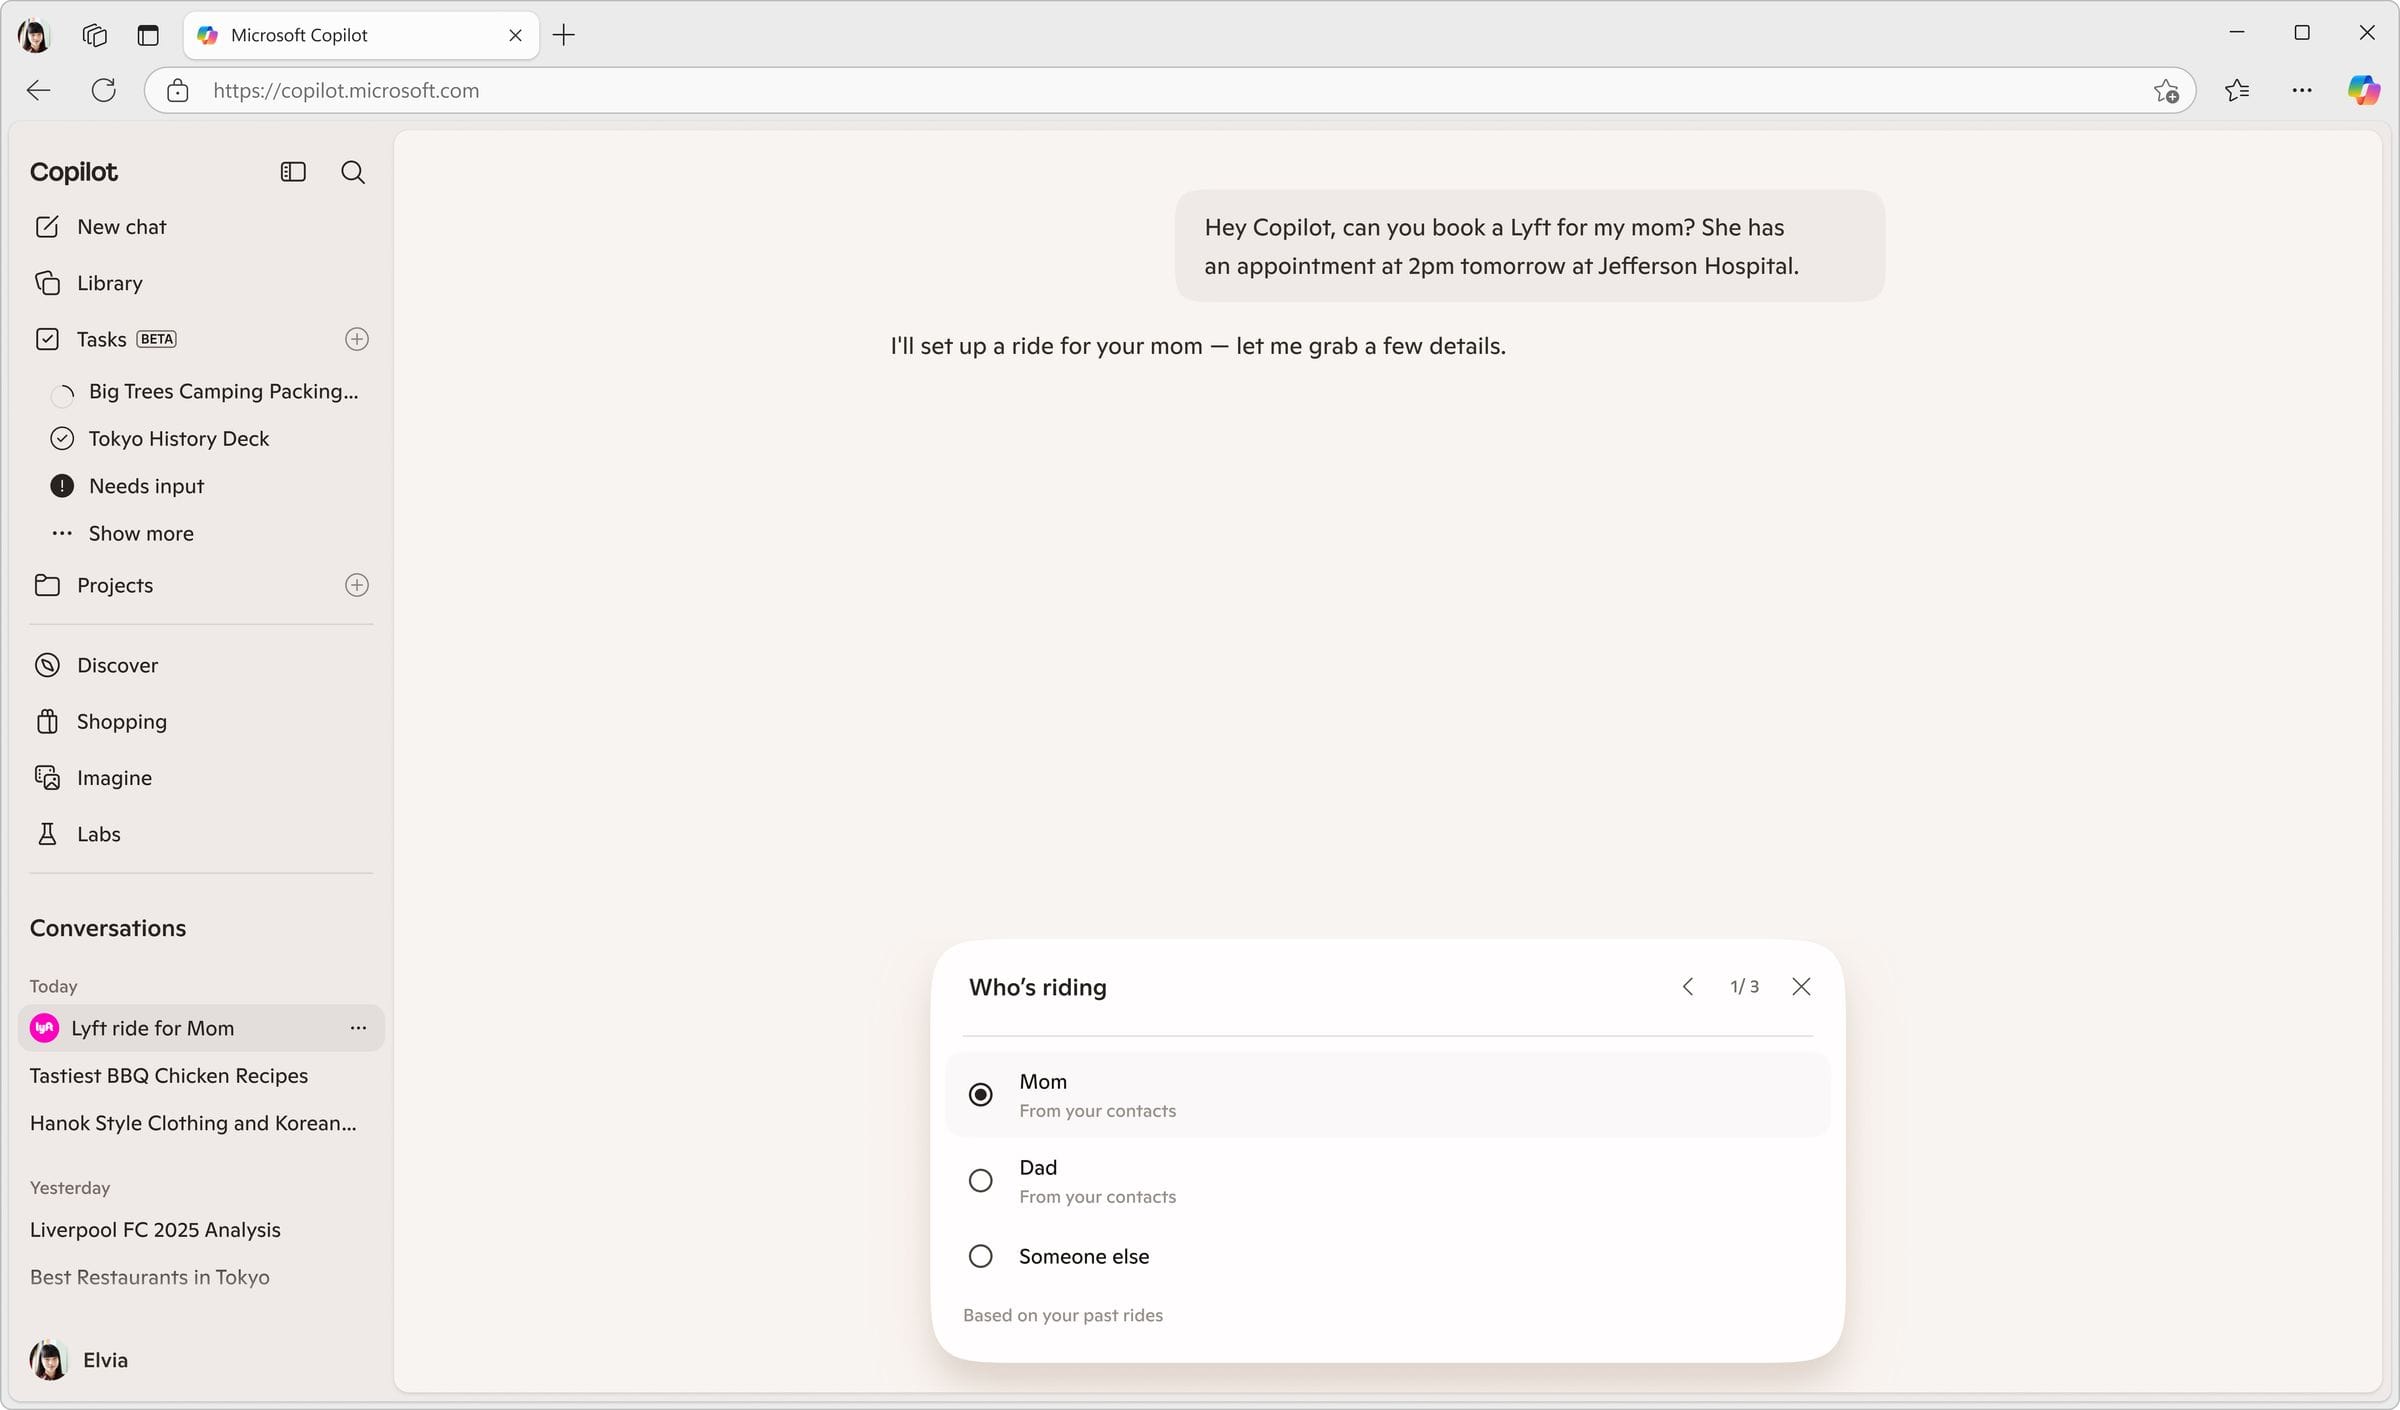Collapse the Copilot sidebar panel icon
This screenshot has height=1410, width=2400.
pos(293,172)
